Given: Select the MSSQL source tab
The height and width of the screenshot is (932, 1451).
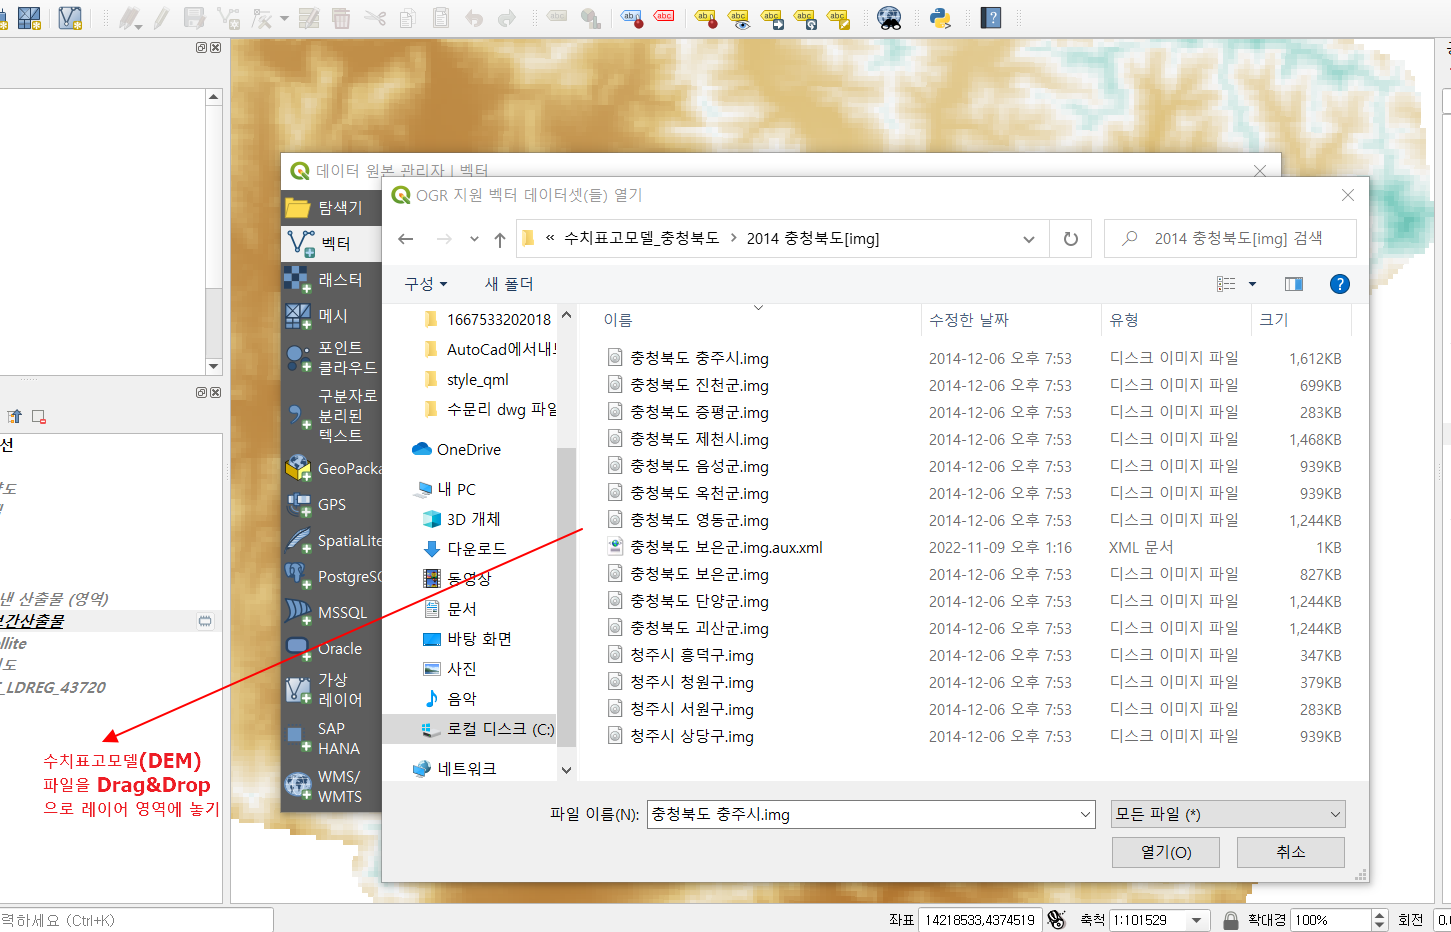Looking at the screenshot, I should pyautogui.click(x=331, y=612).
